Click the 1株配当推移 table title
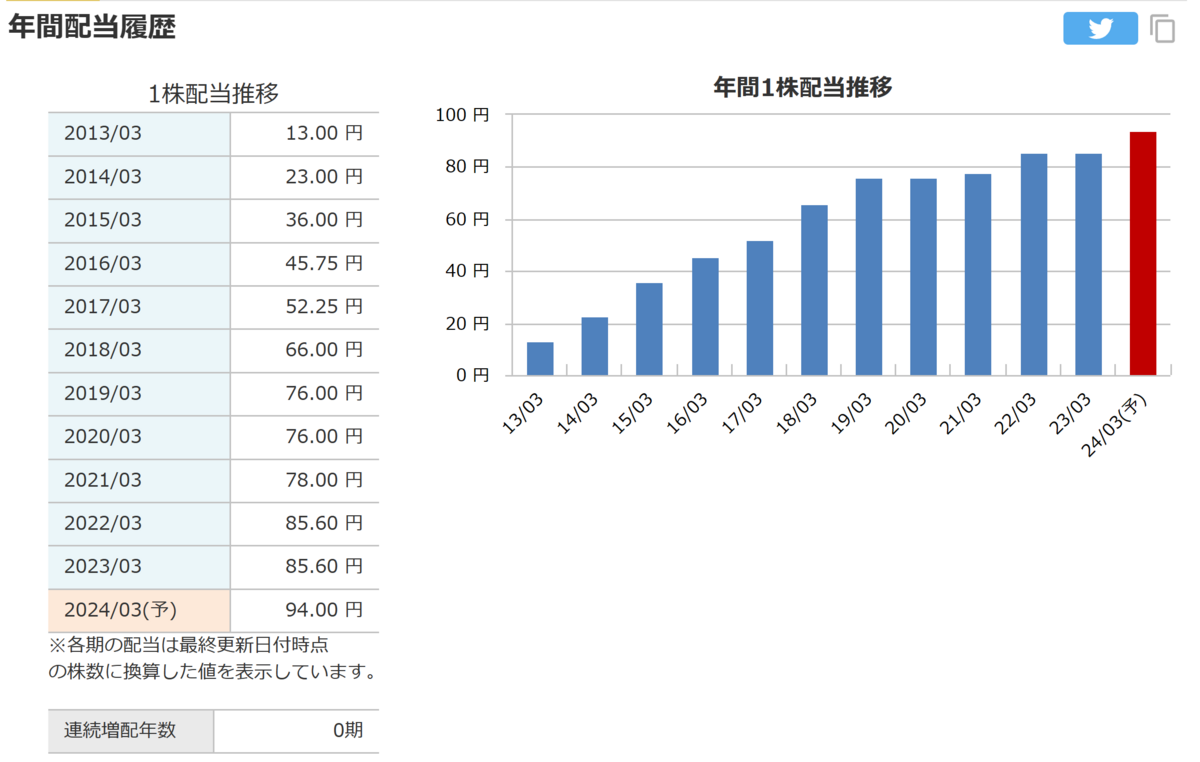The width and height of the screenshot is (1200, 762). click(213, 94)
